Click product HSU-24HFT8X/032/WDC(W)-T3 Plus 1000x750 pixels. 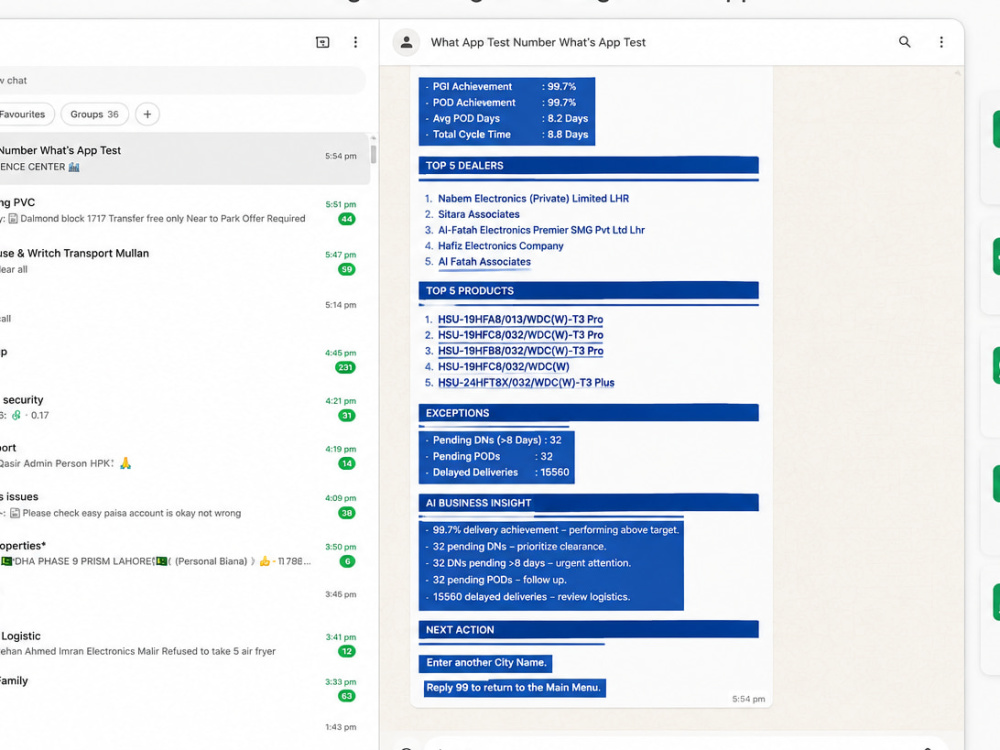(526, 383)
